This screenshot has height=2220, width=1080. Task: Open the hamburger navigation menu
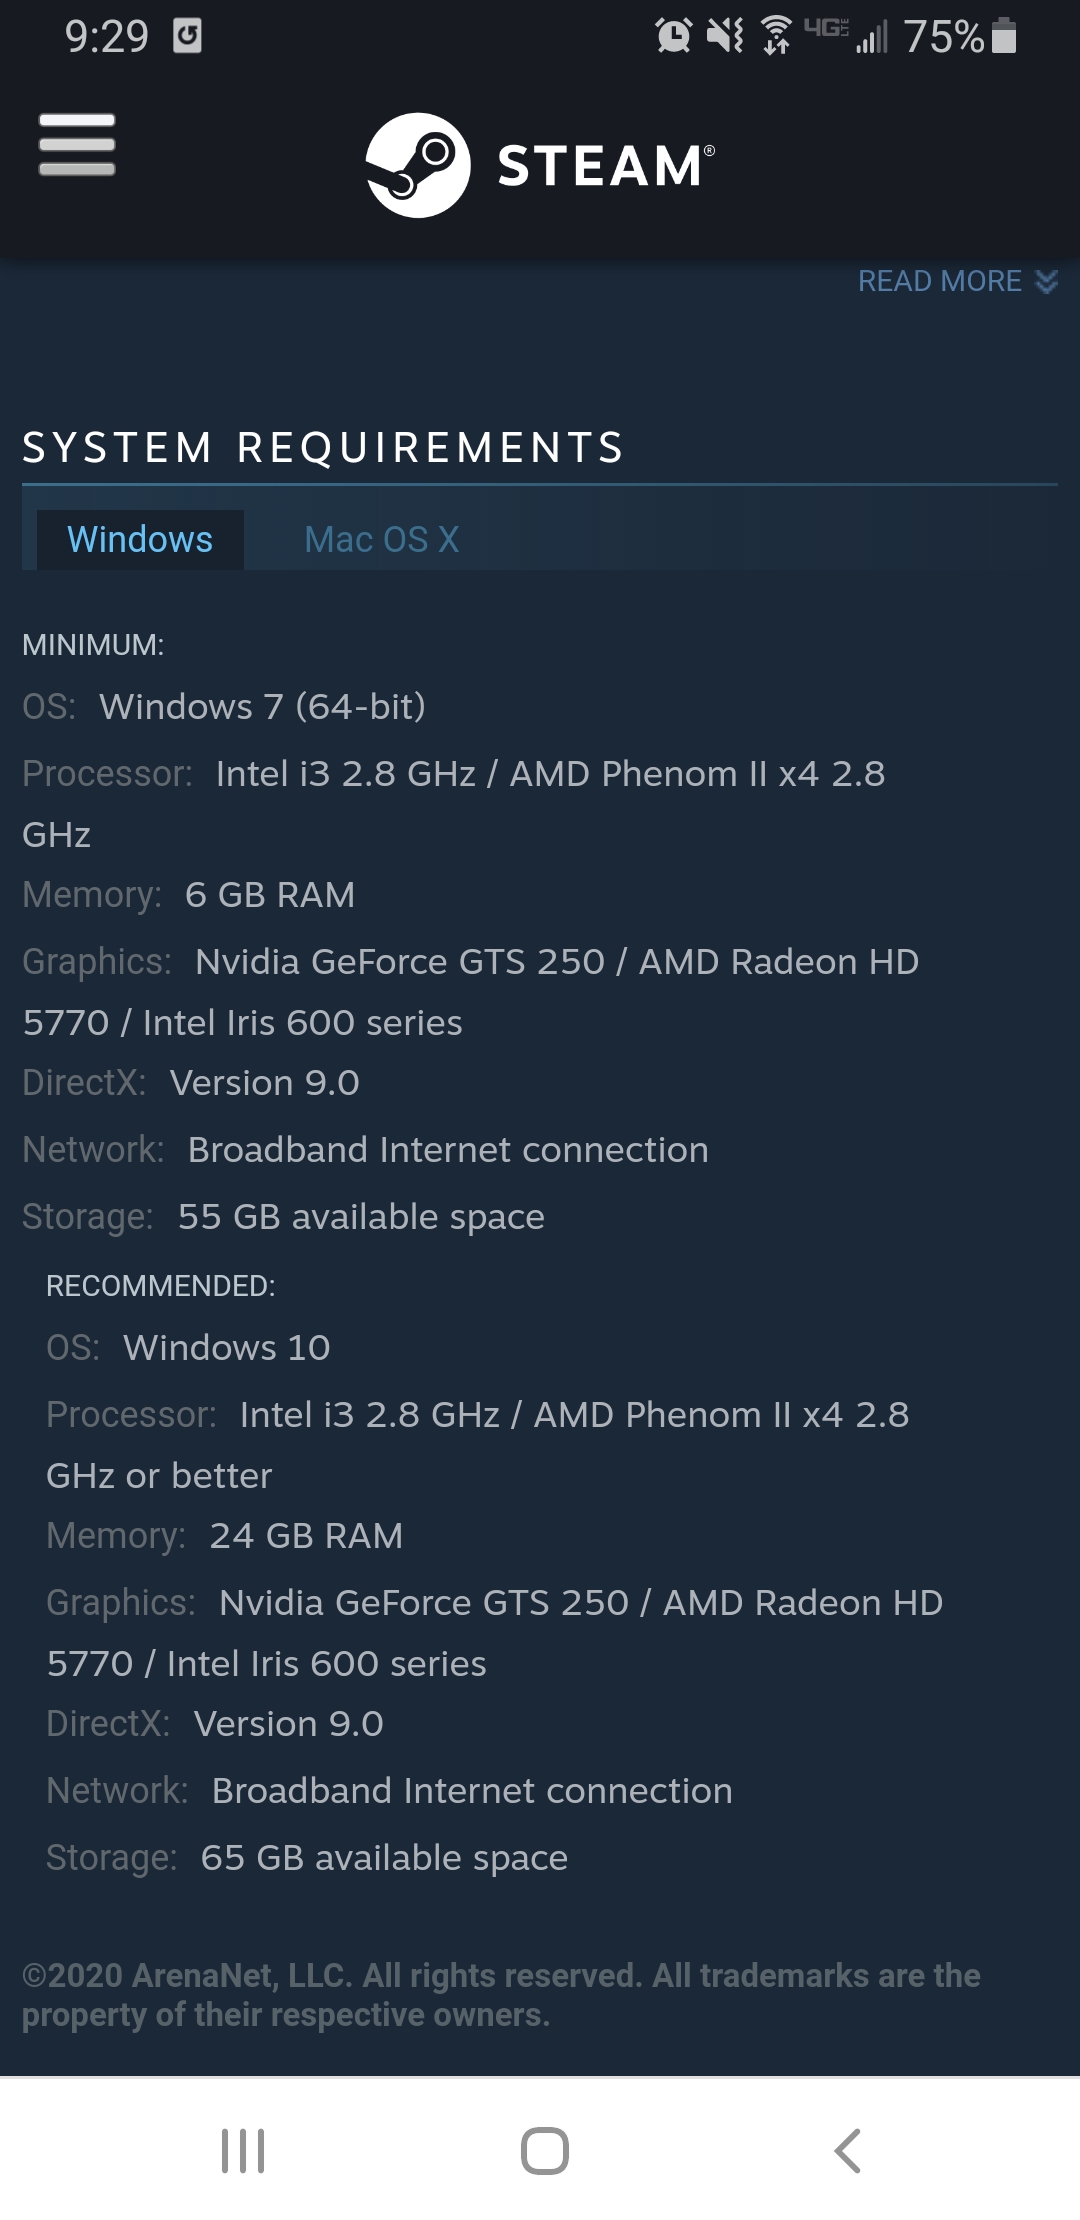[76, 148]
